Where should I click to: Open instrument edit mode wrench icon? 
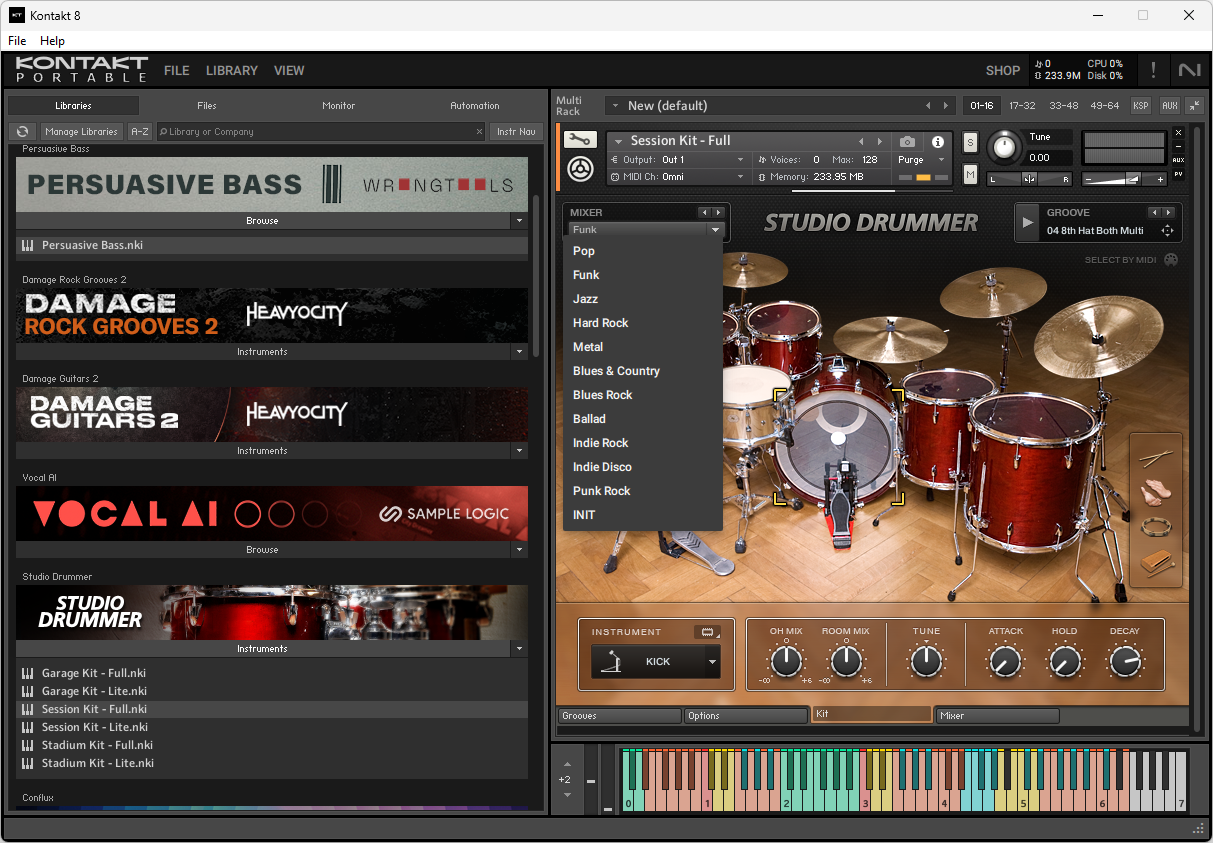[x=580, y=140]
